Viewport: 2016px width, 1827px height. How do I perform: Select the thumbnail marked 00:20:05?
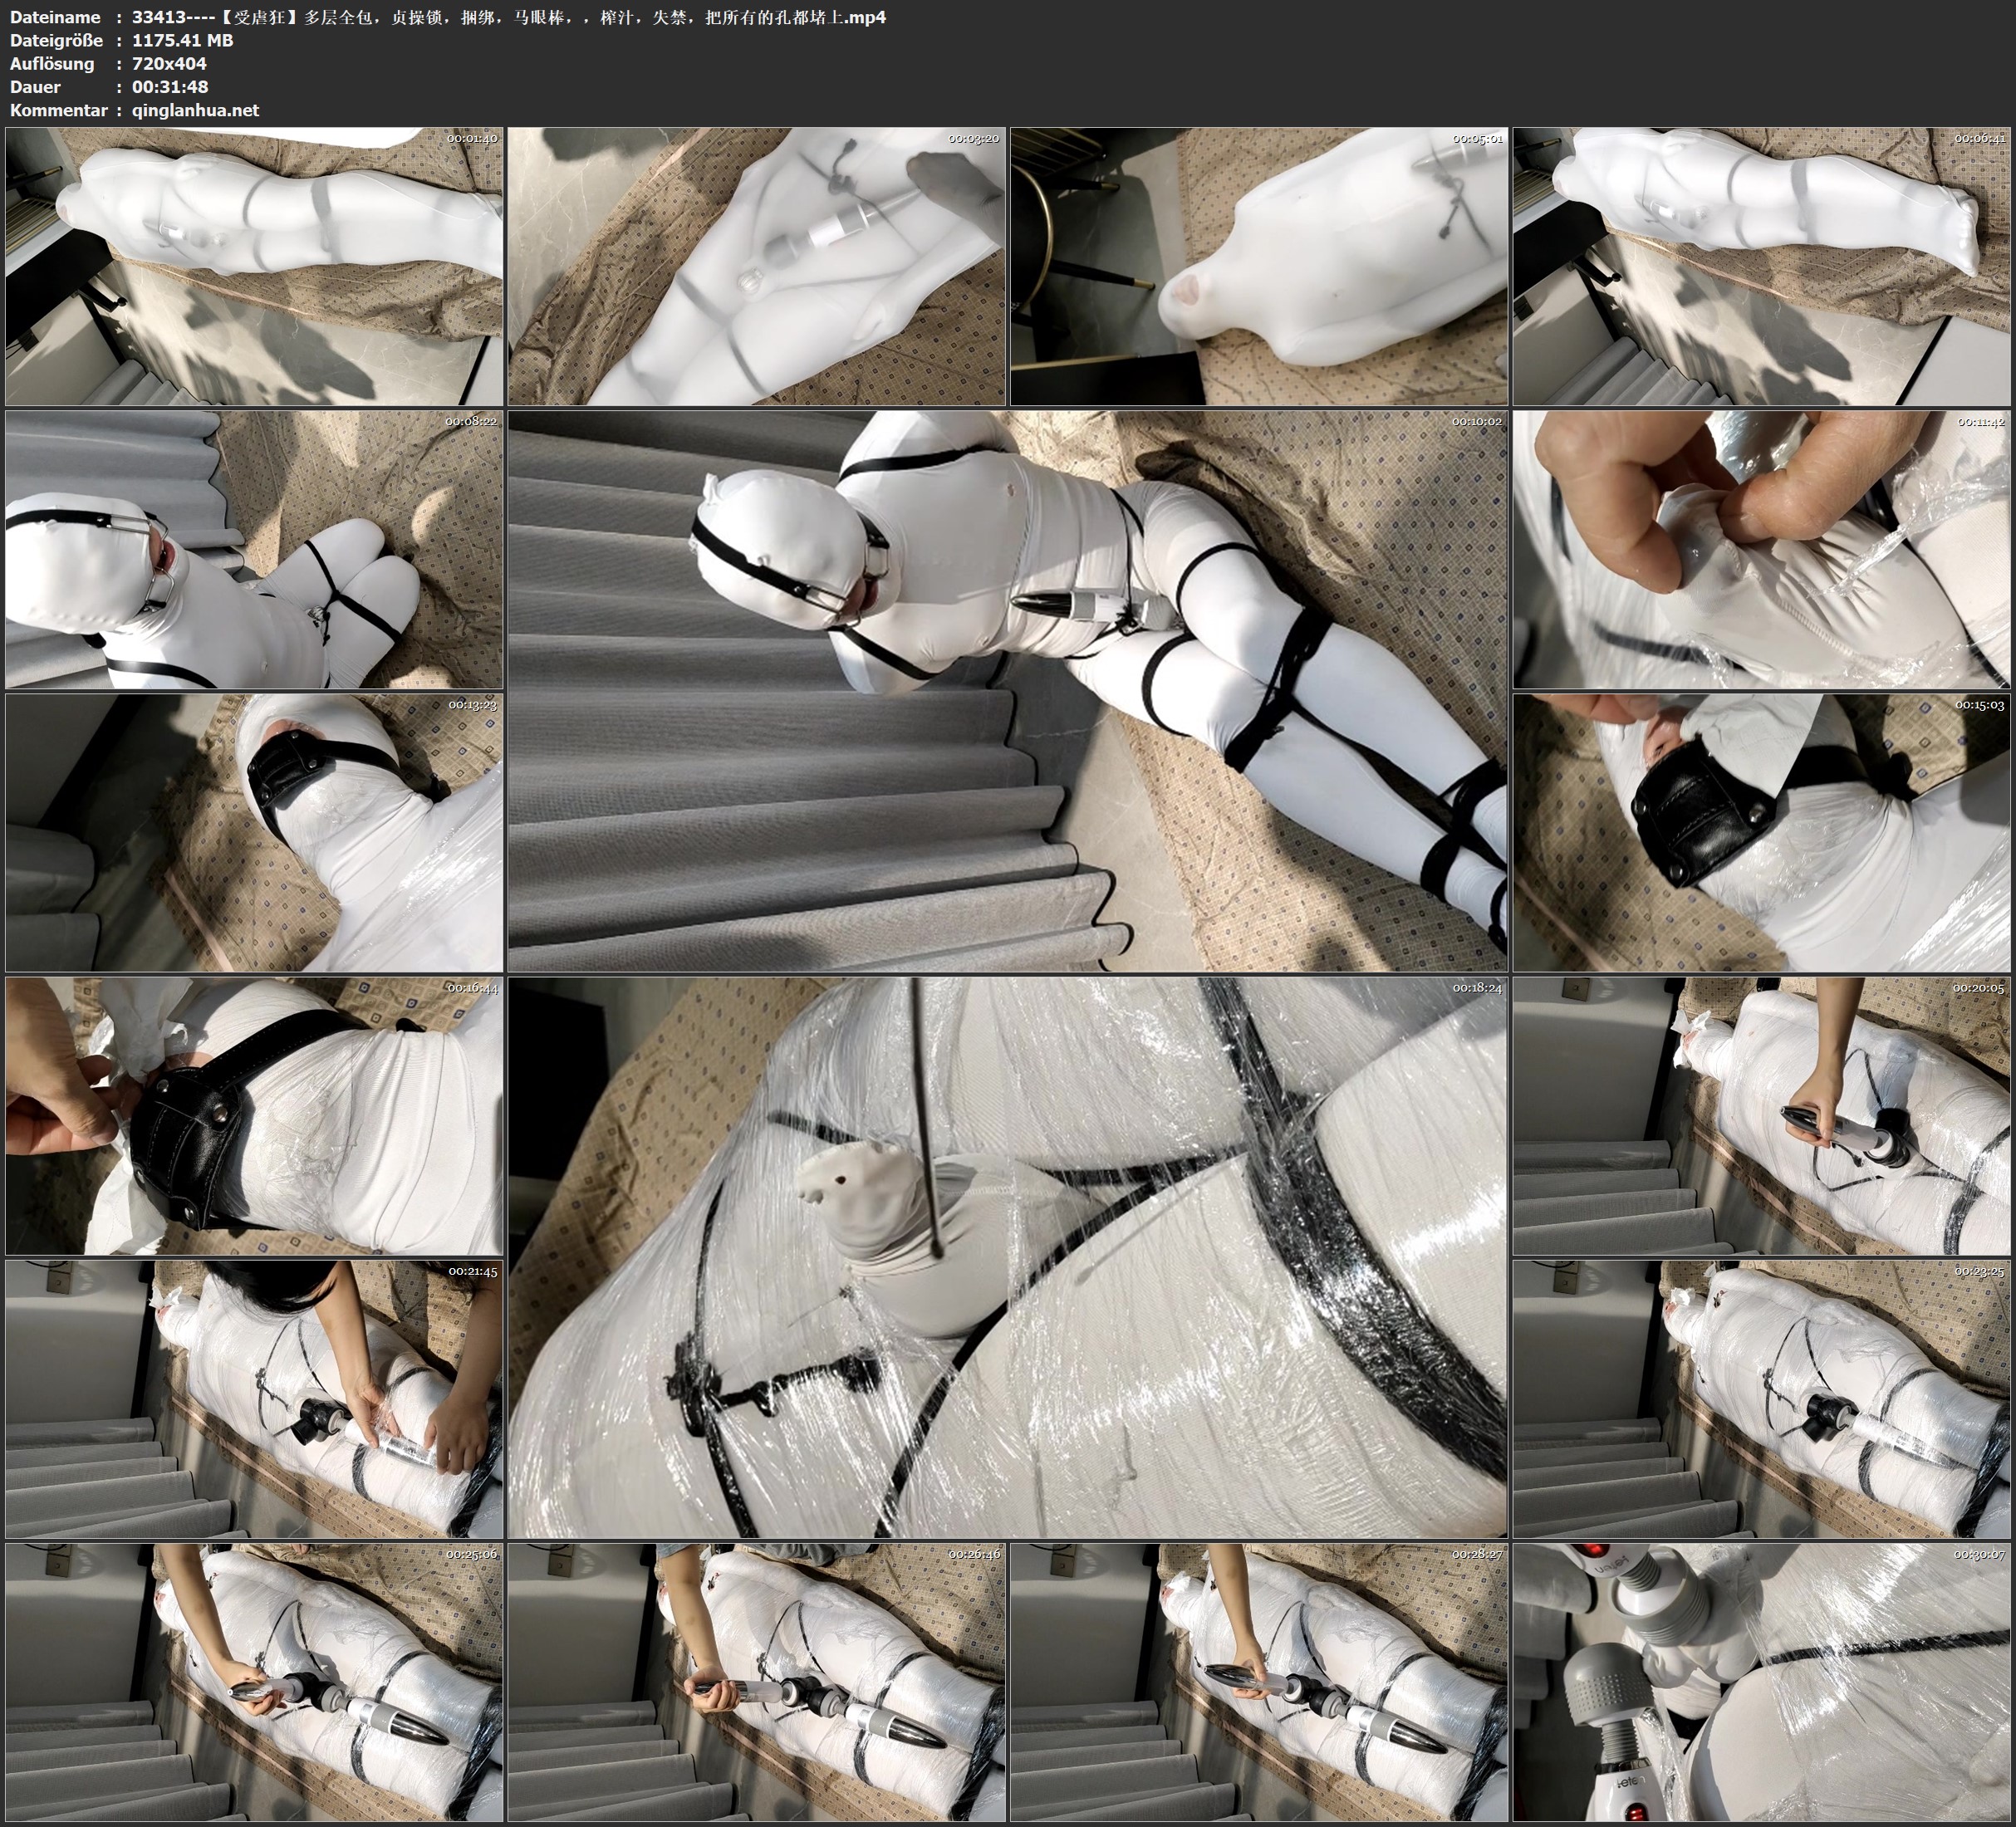tap(1761, 1116)
